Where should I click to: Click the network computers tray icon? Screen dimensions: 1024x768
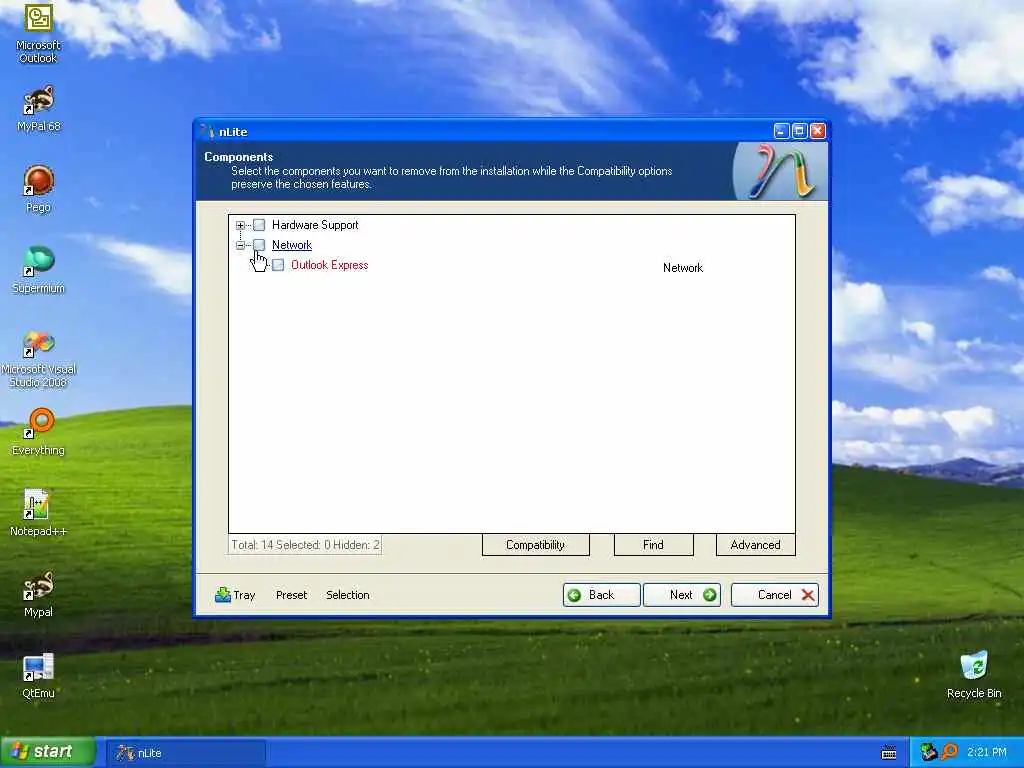pyautogui.click(x=929, y=752)
